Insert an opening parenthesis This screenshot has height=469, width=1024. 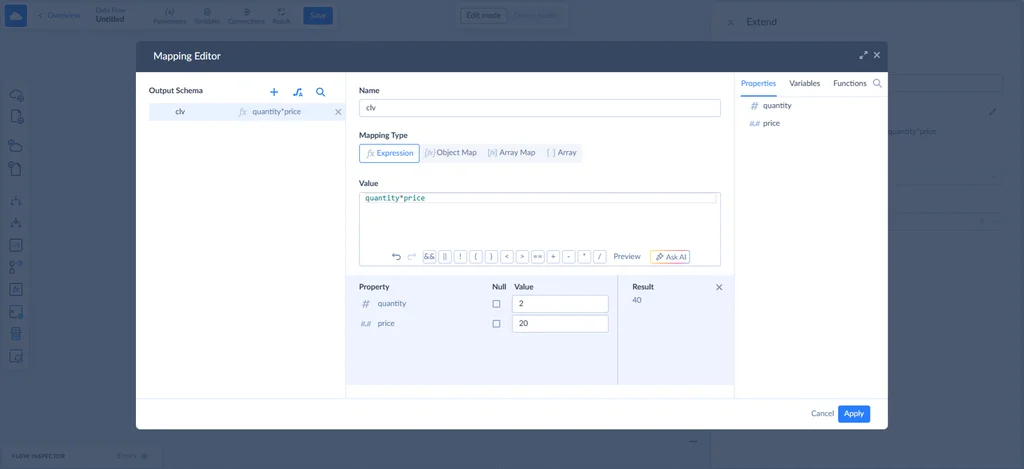point(476,257)
